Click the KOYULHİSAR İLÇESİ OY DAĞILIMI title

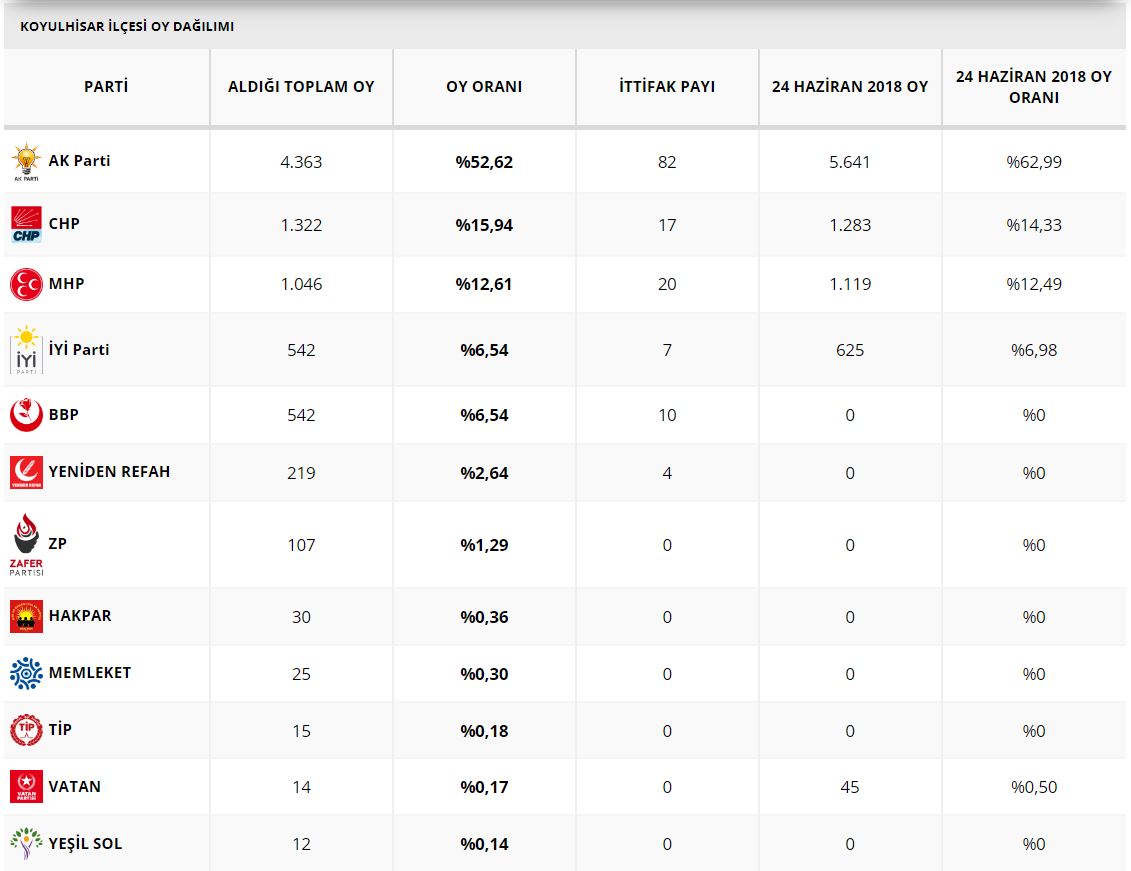(x=127, y=27)
